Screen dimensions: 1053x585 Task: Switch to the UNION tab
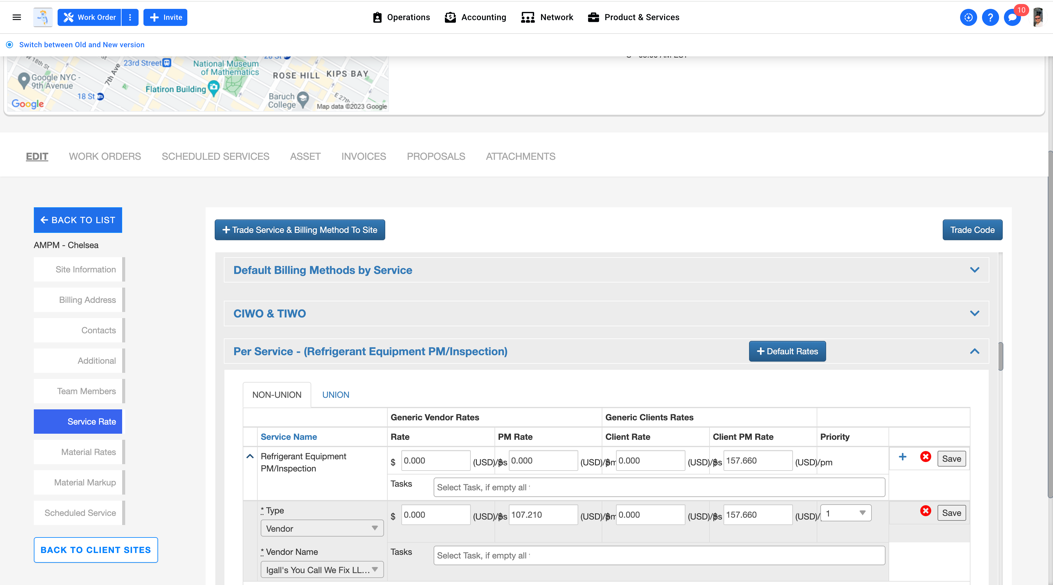point(335,394)
